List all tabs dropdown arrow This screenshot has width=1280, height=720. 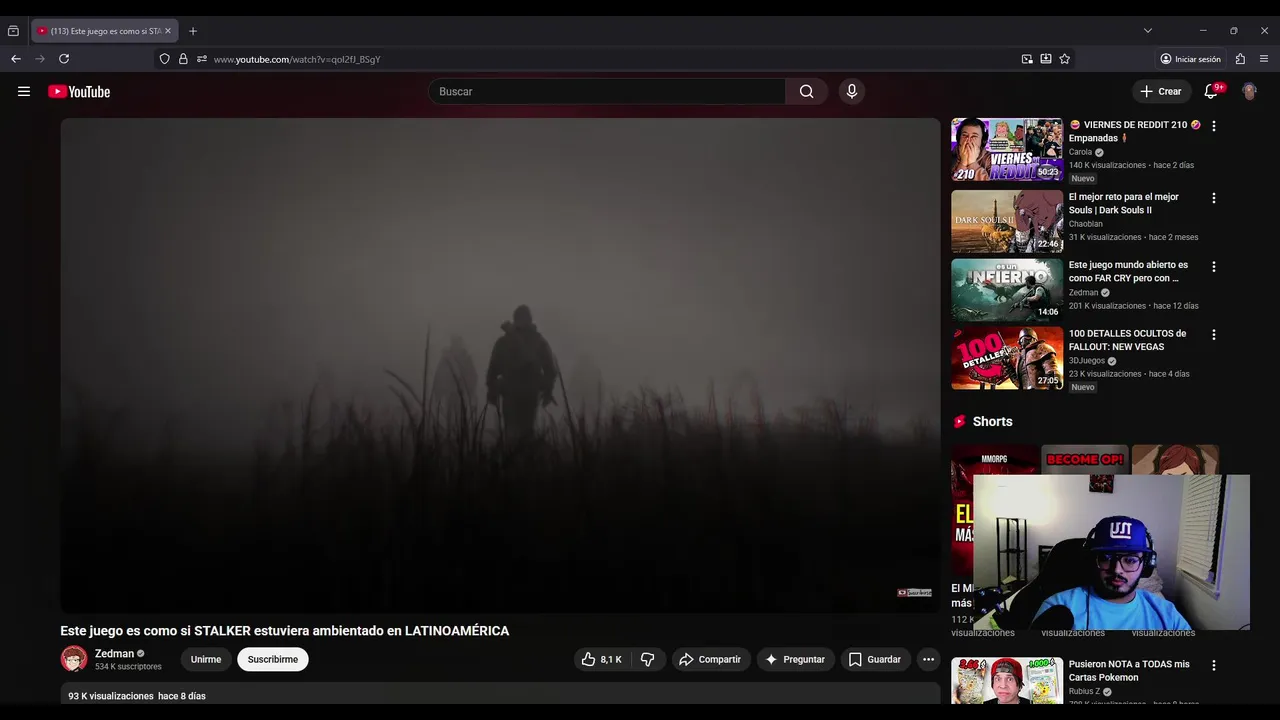click(1148, 31)
